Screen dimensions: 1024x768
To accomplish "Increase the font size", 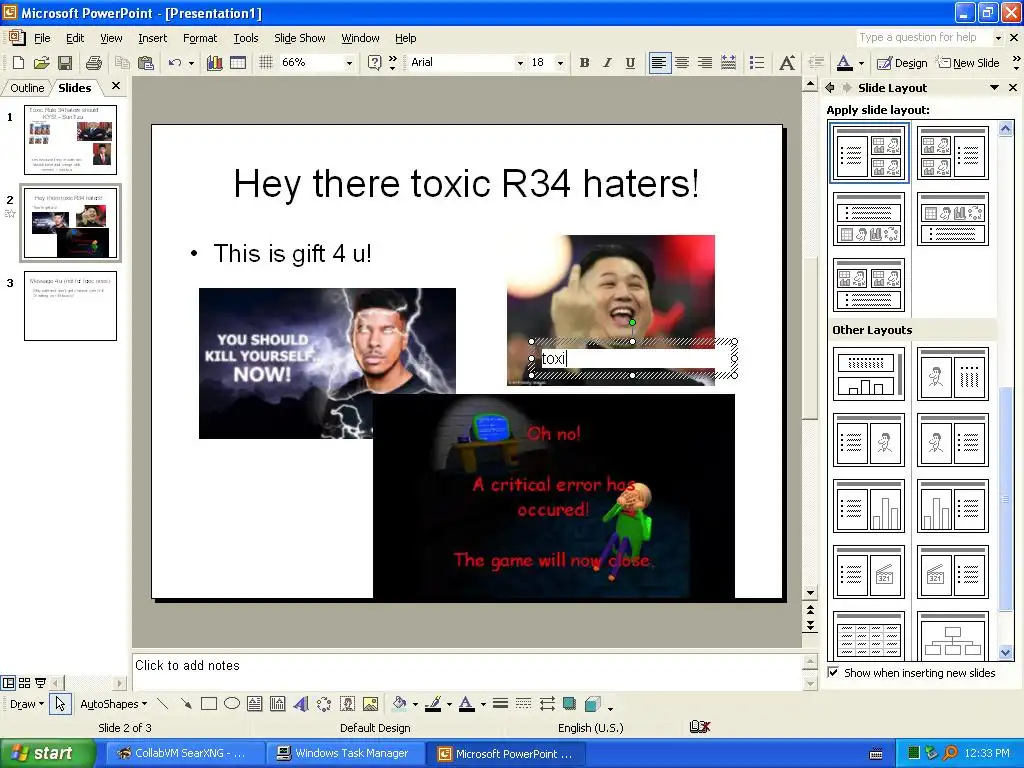I will pyautogui.click(x=787, y=63).
